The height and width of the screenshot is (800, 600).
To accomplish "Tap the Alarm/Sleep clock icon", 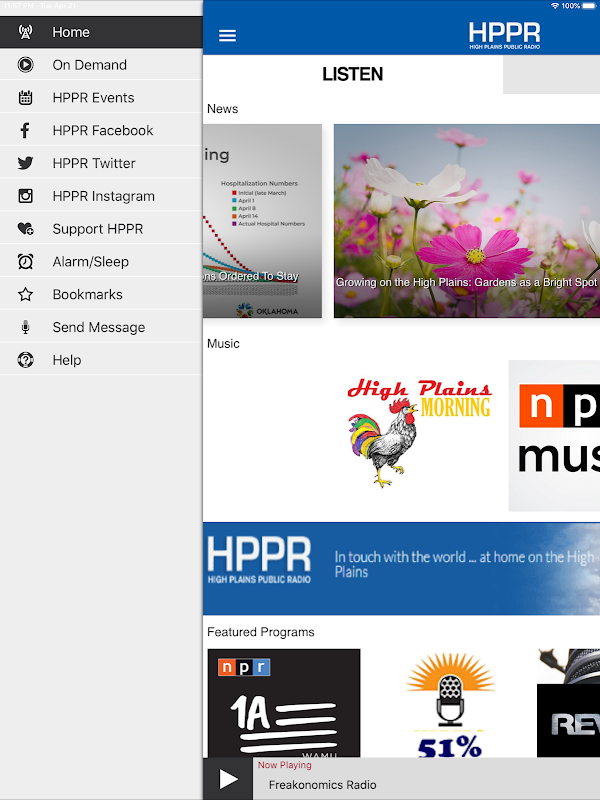I will click(x=26, y=262).
